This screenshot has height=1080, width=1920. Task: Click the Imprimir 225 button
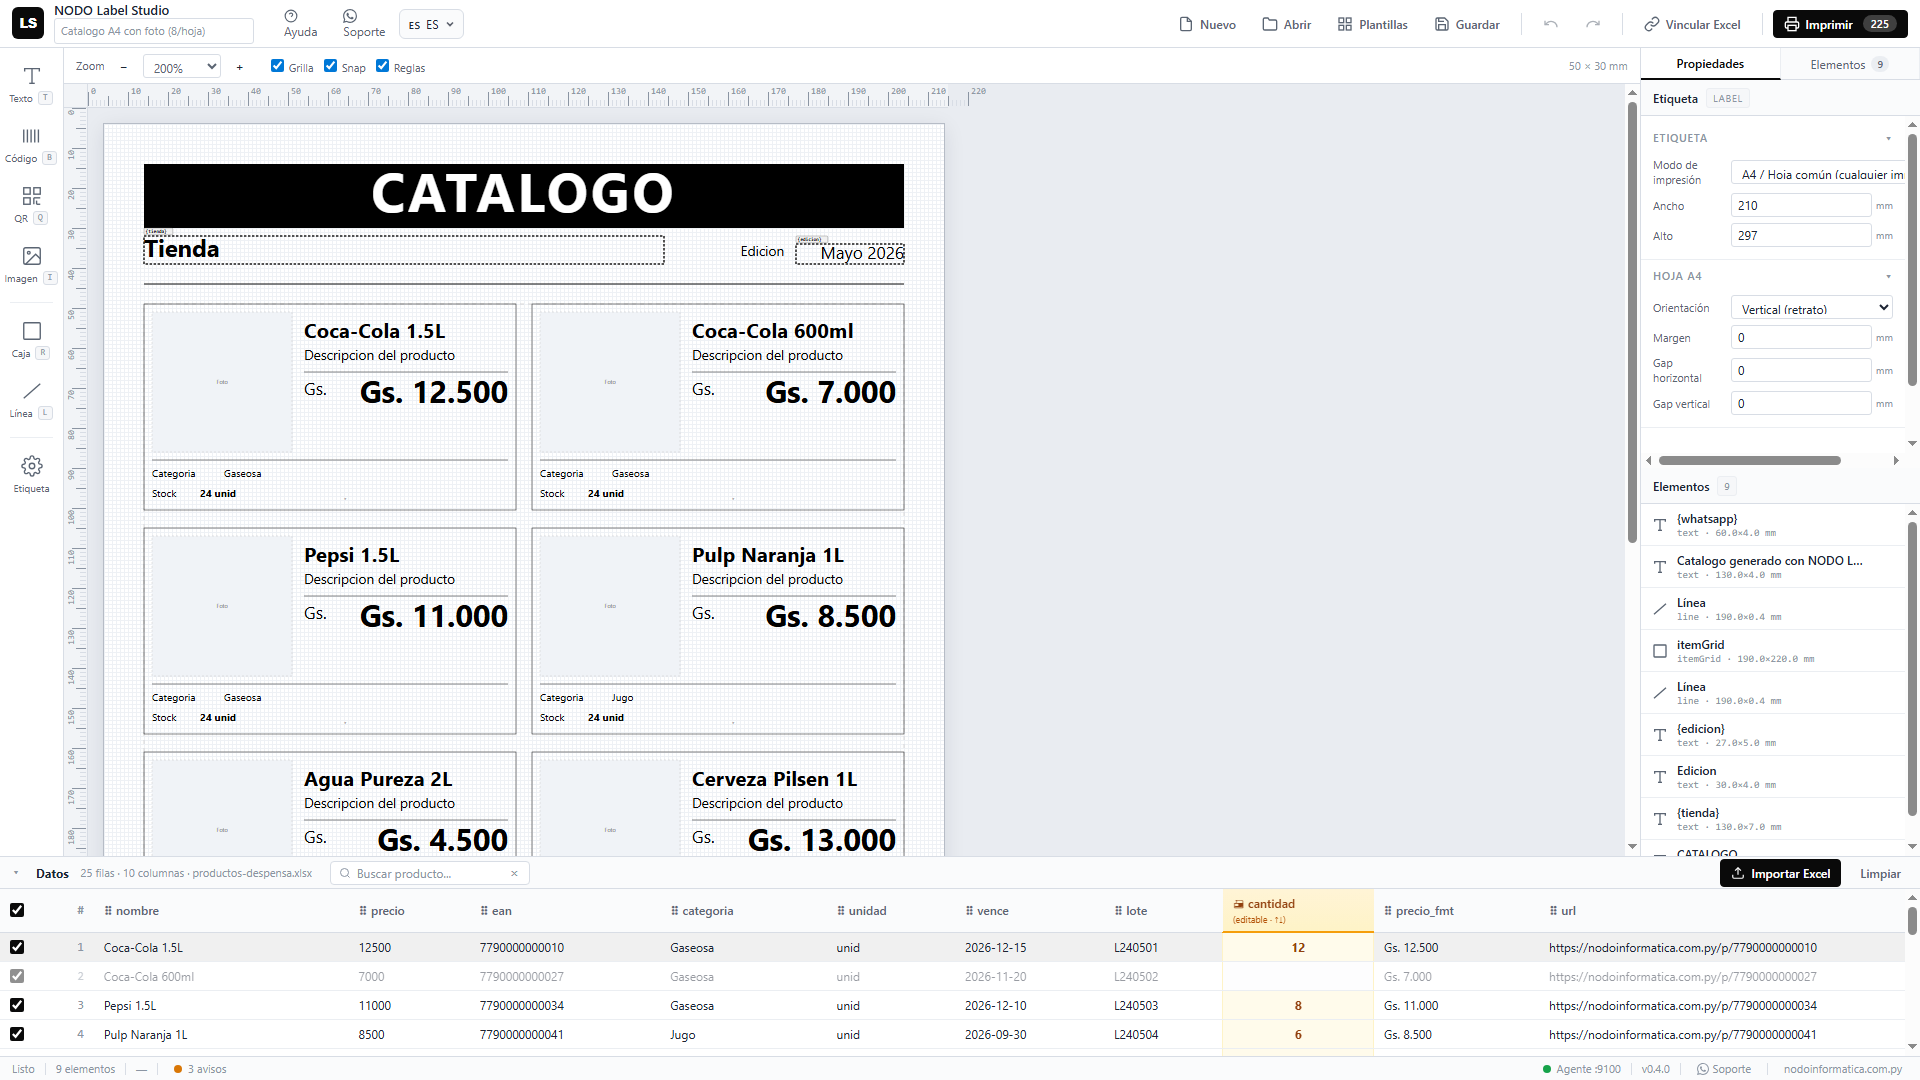[x=1840, y=24]
